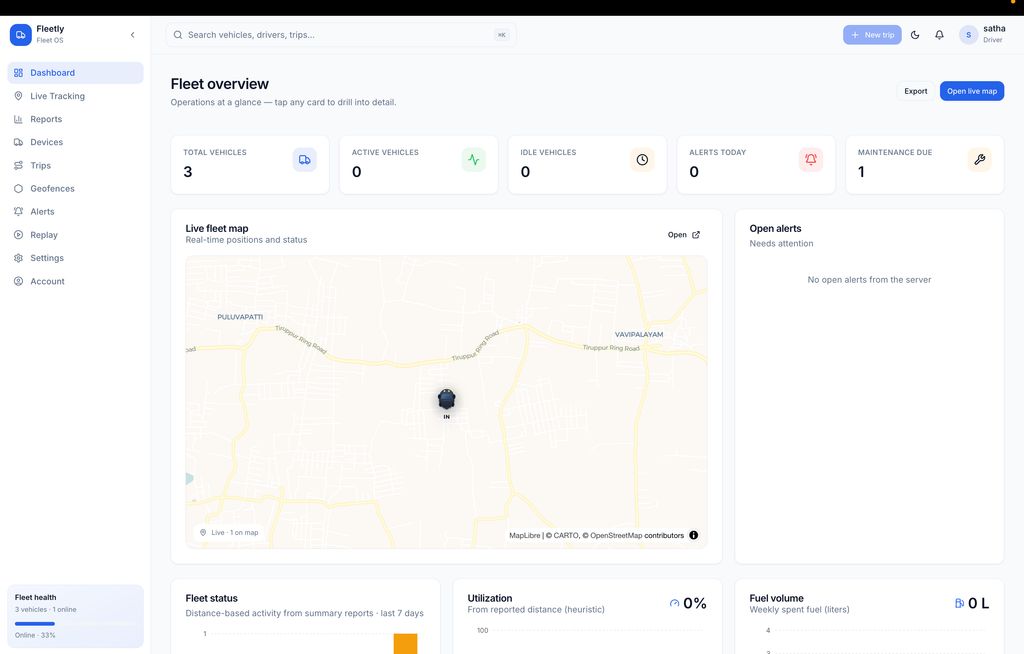Click the Idle Vehicles clock icon
Viewport: 1024px width, 654px height.
pyautogui.click(x=642, y=160)
